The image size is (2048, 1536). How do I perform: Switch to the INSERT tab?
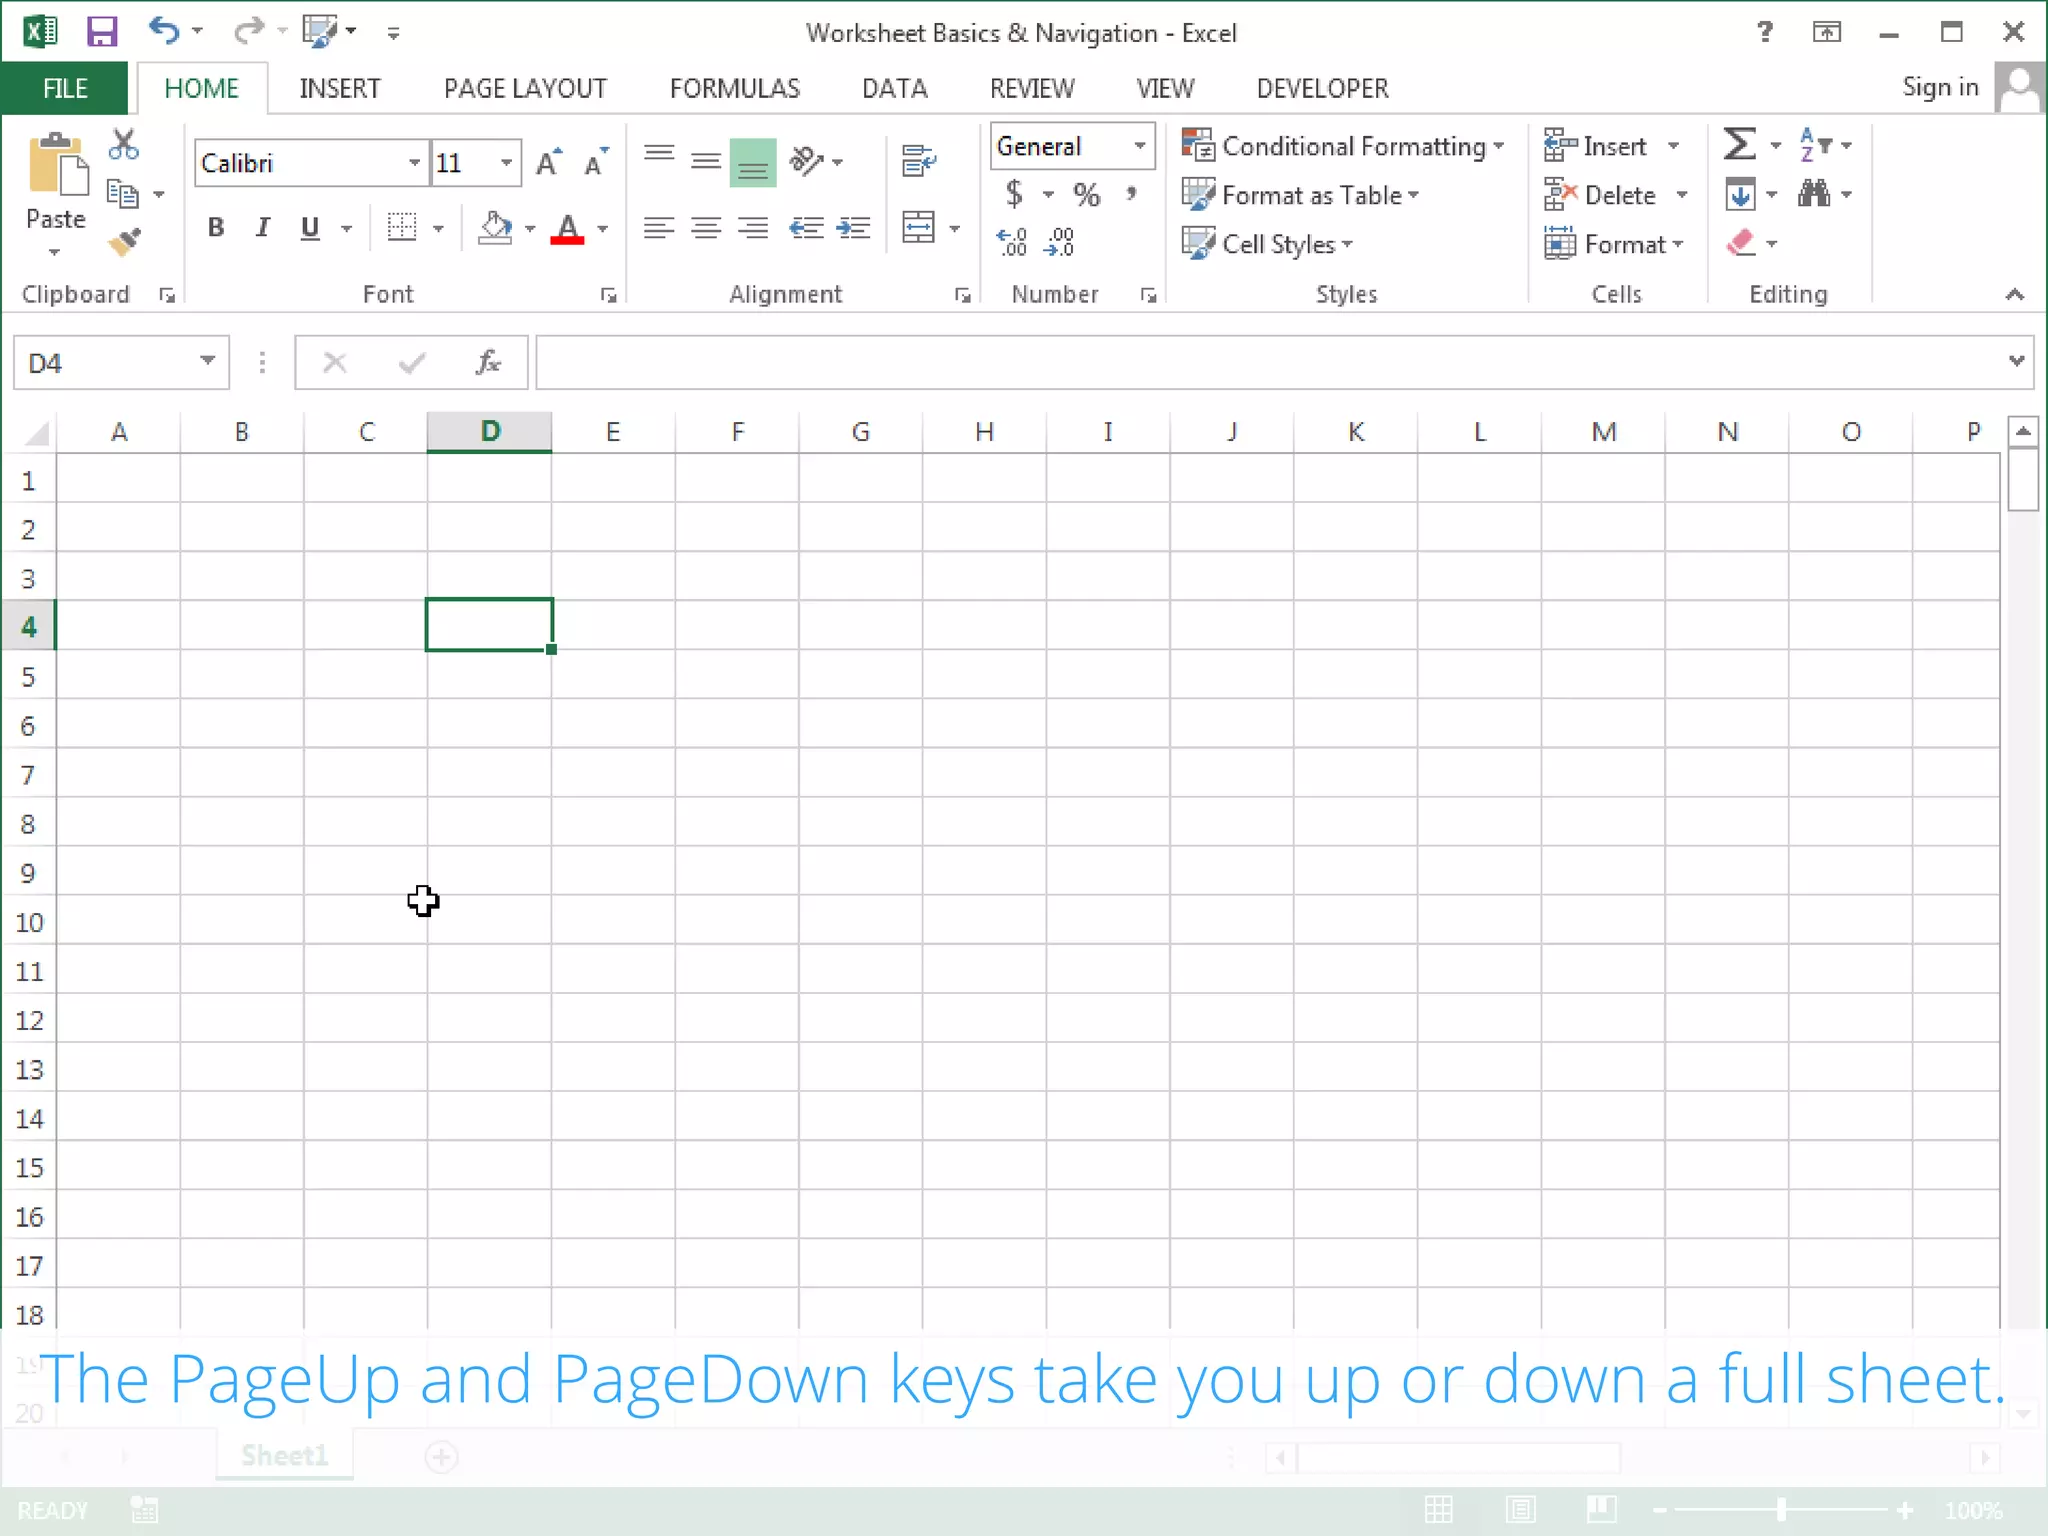340,88
